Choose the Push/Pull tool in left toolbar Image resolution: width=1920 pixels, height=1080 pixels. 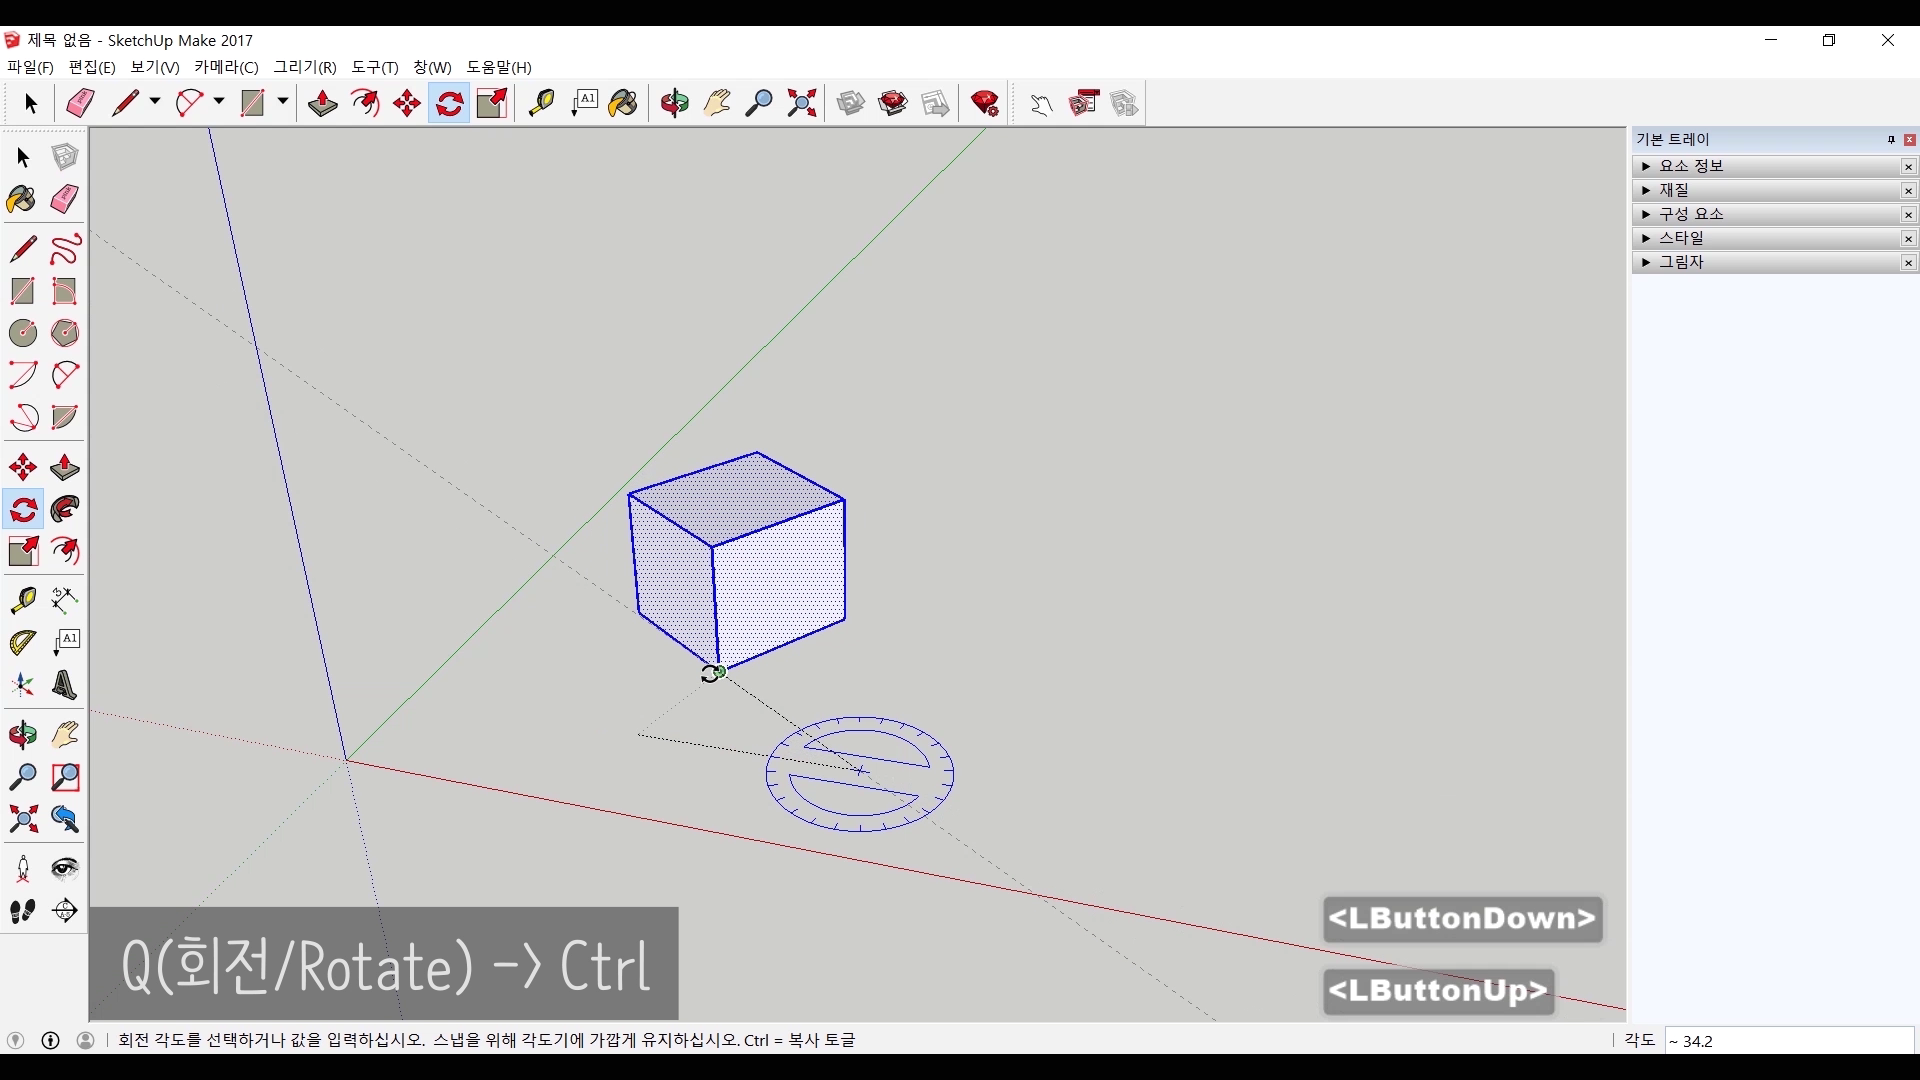pyautogui.click(x=65, y=467)
